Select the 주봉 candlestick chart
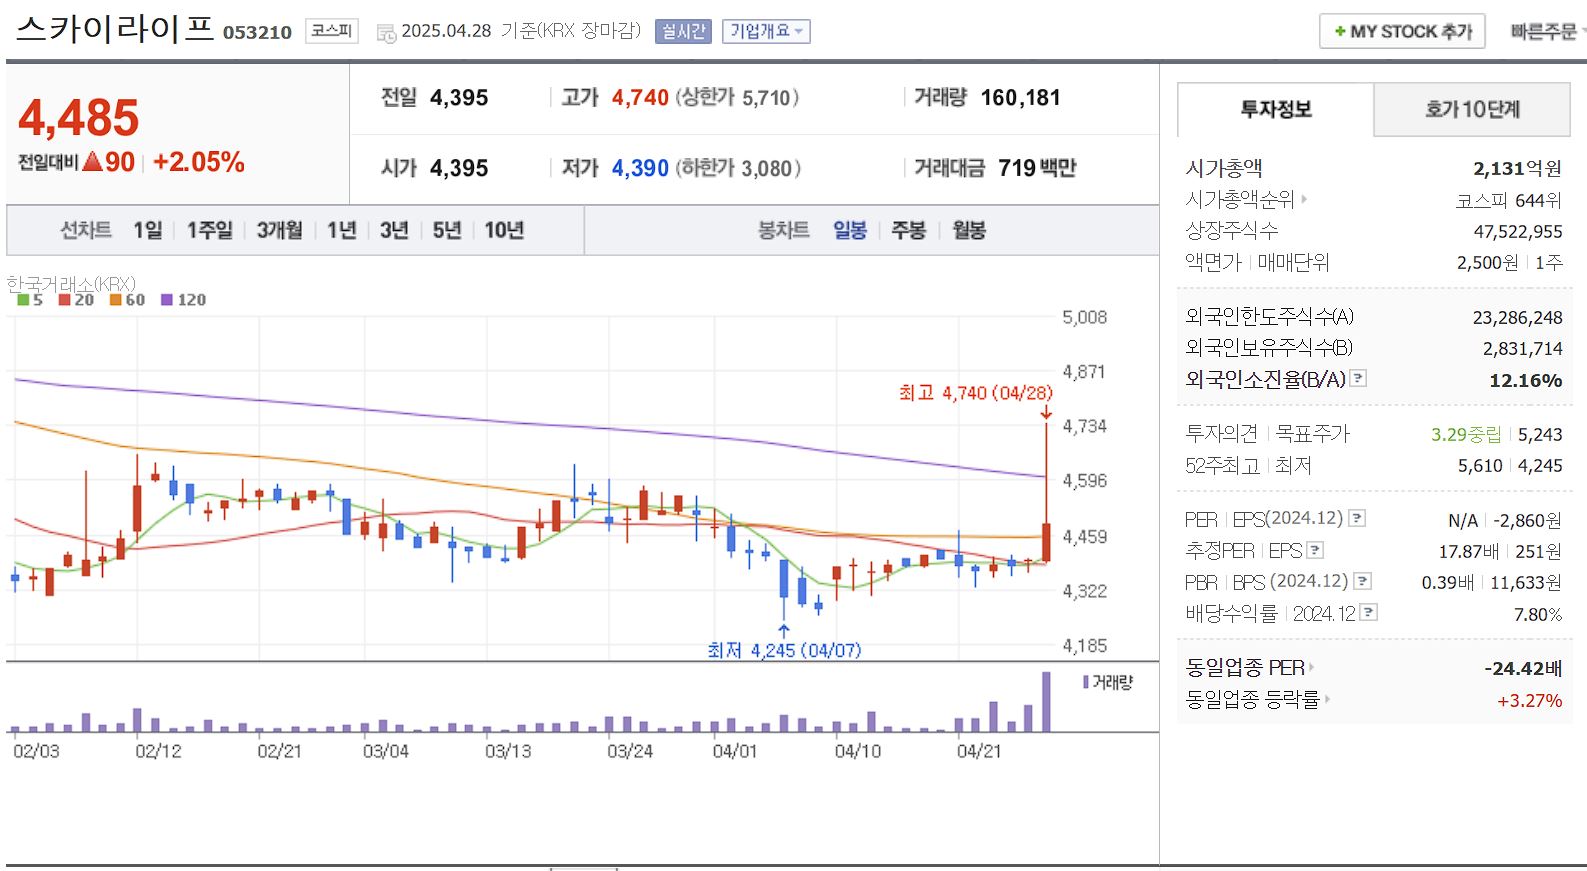Screen dimensions: 1587x871 tap(909, 231)
